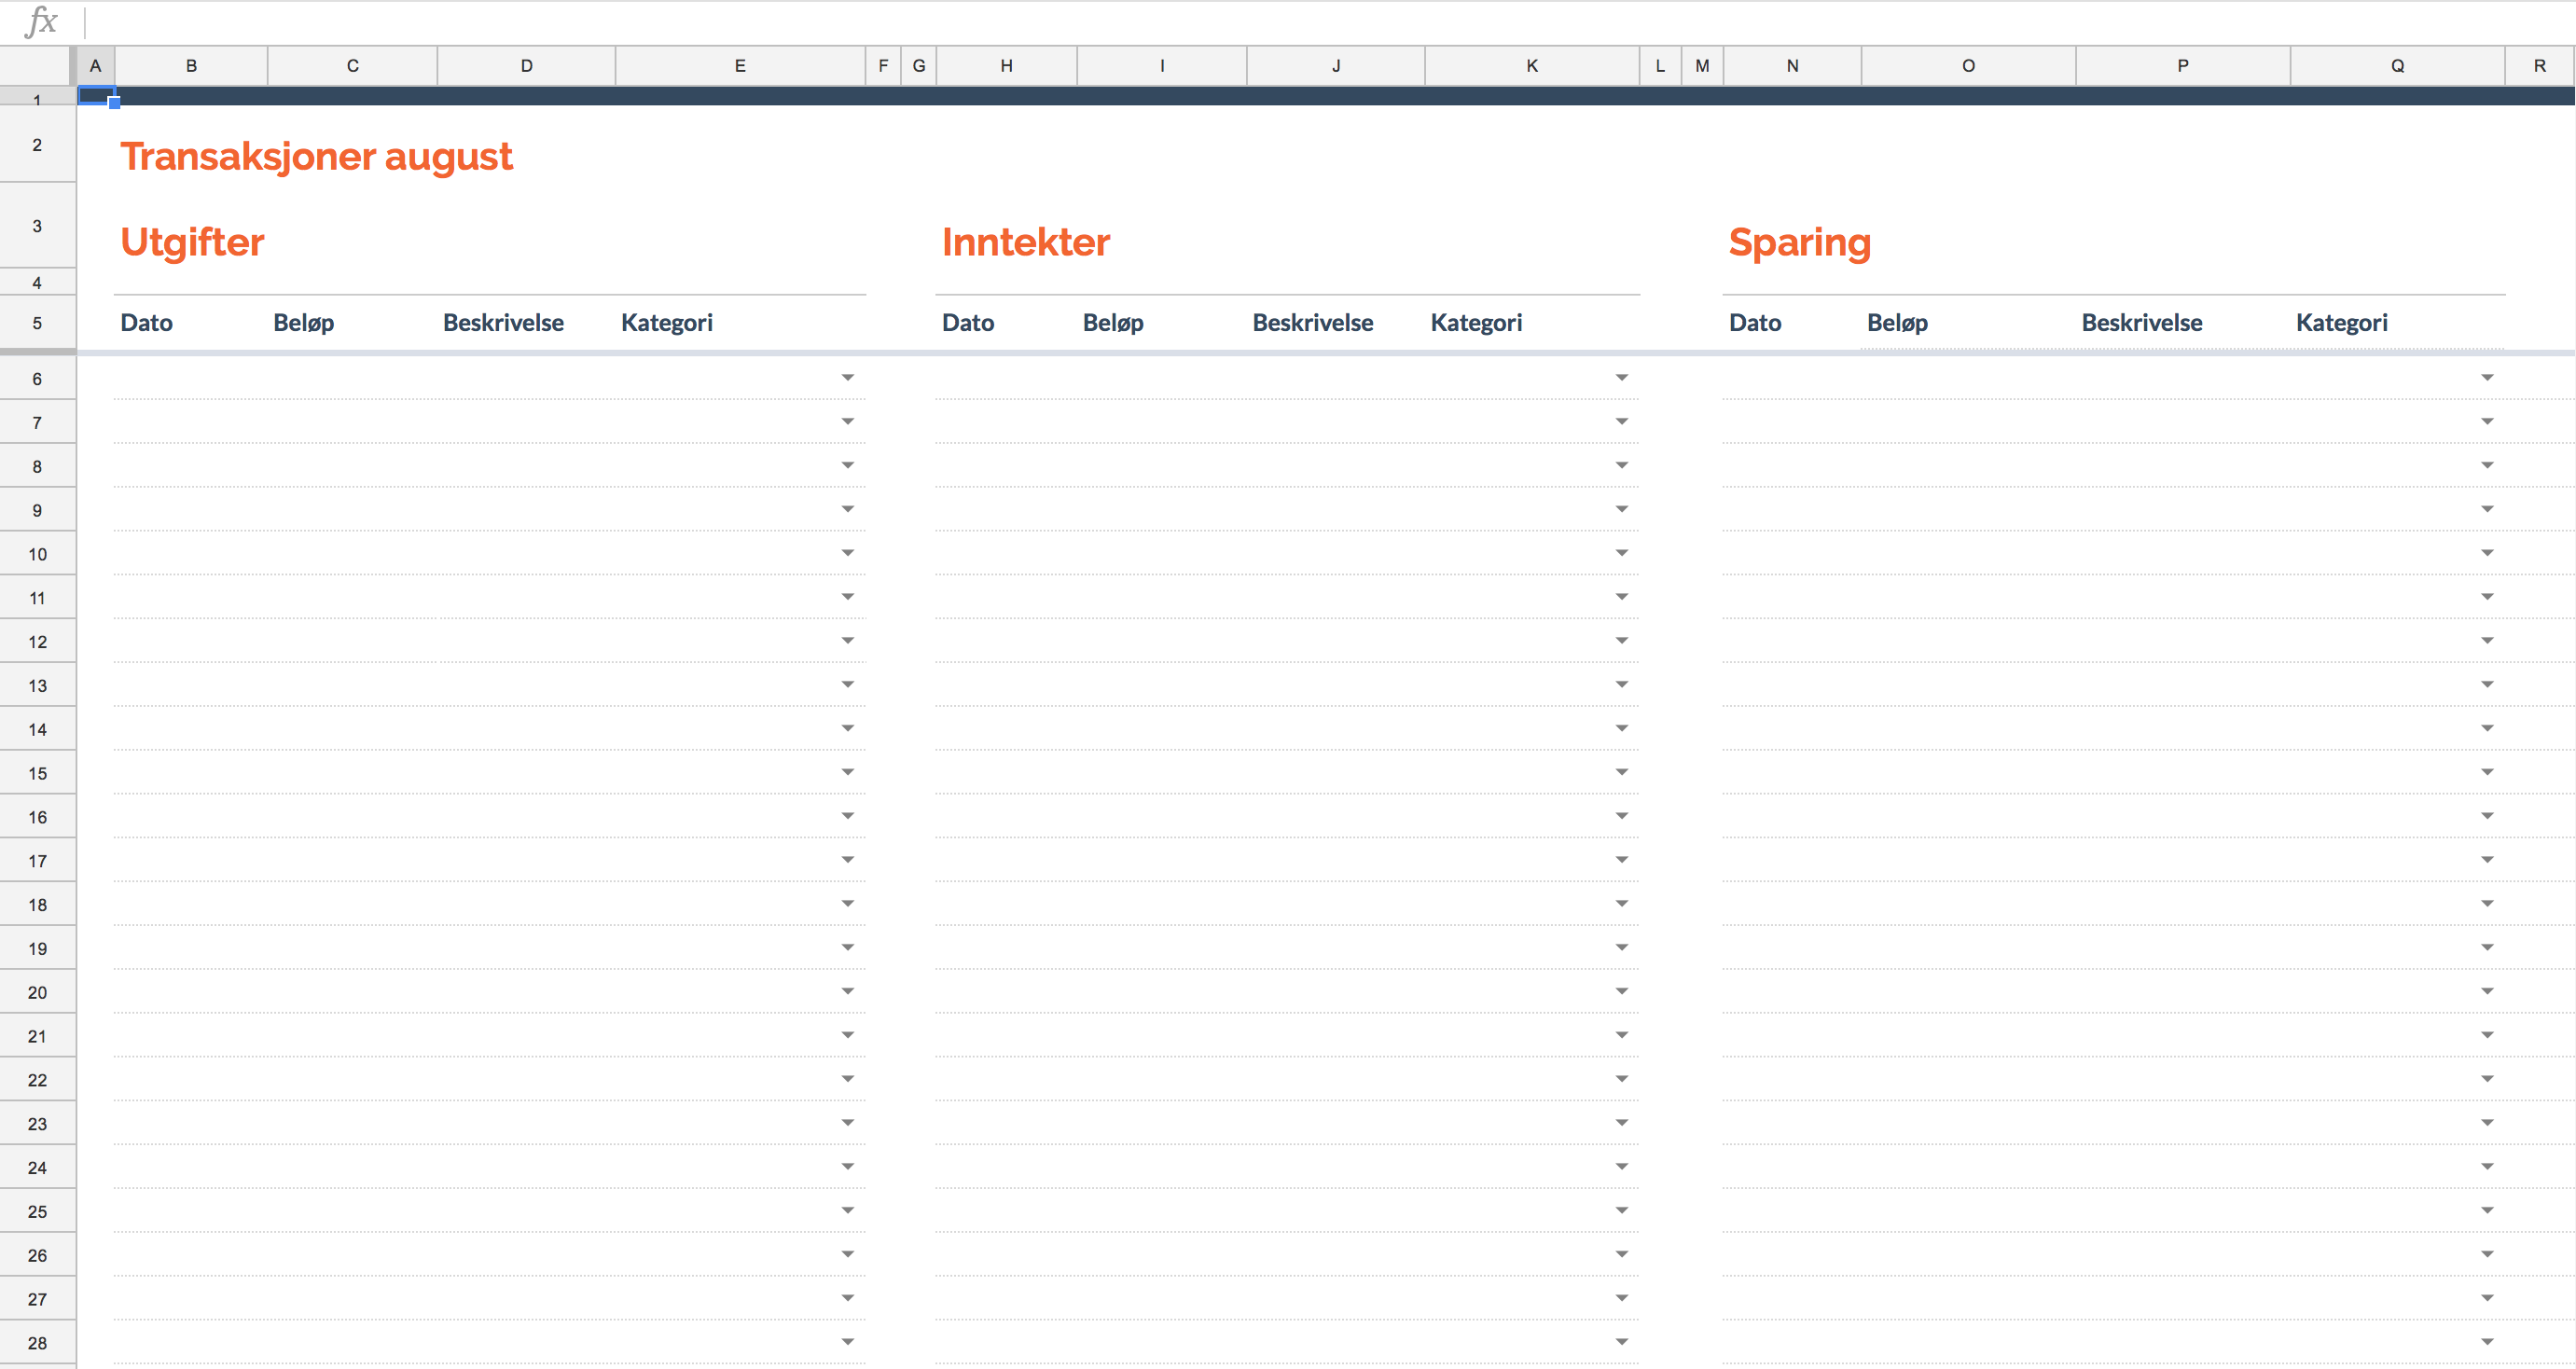The height and width of the screenshot is (1369, 2576).
Task: Expand Utgifter Kategori dropdown in row 12
Action: coord(847,641)
